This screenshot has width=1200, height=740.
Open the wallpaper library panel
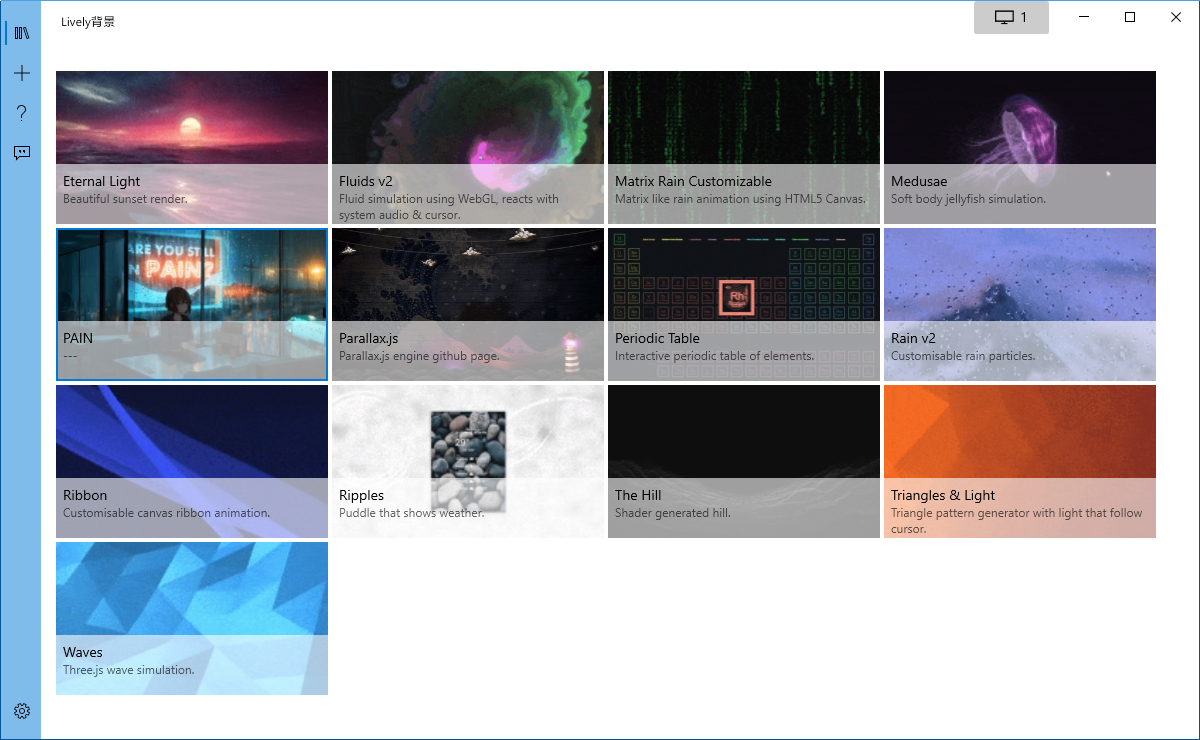[x=21, y=32]
